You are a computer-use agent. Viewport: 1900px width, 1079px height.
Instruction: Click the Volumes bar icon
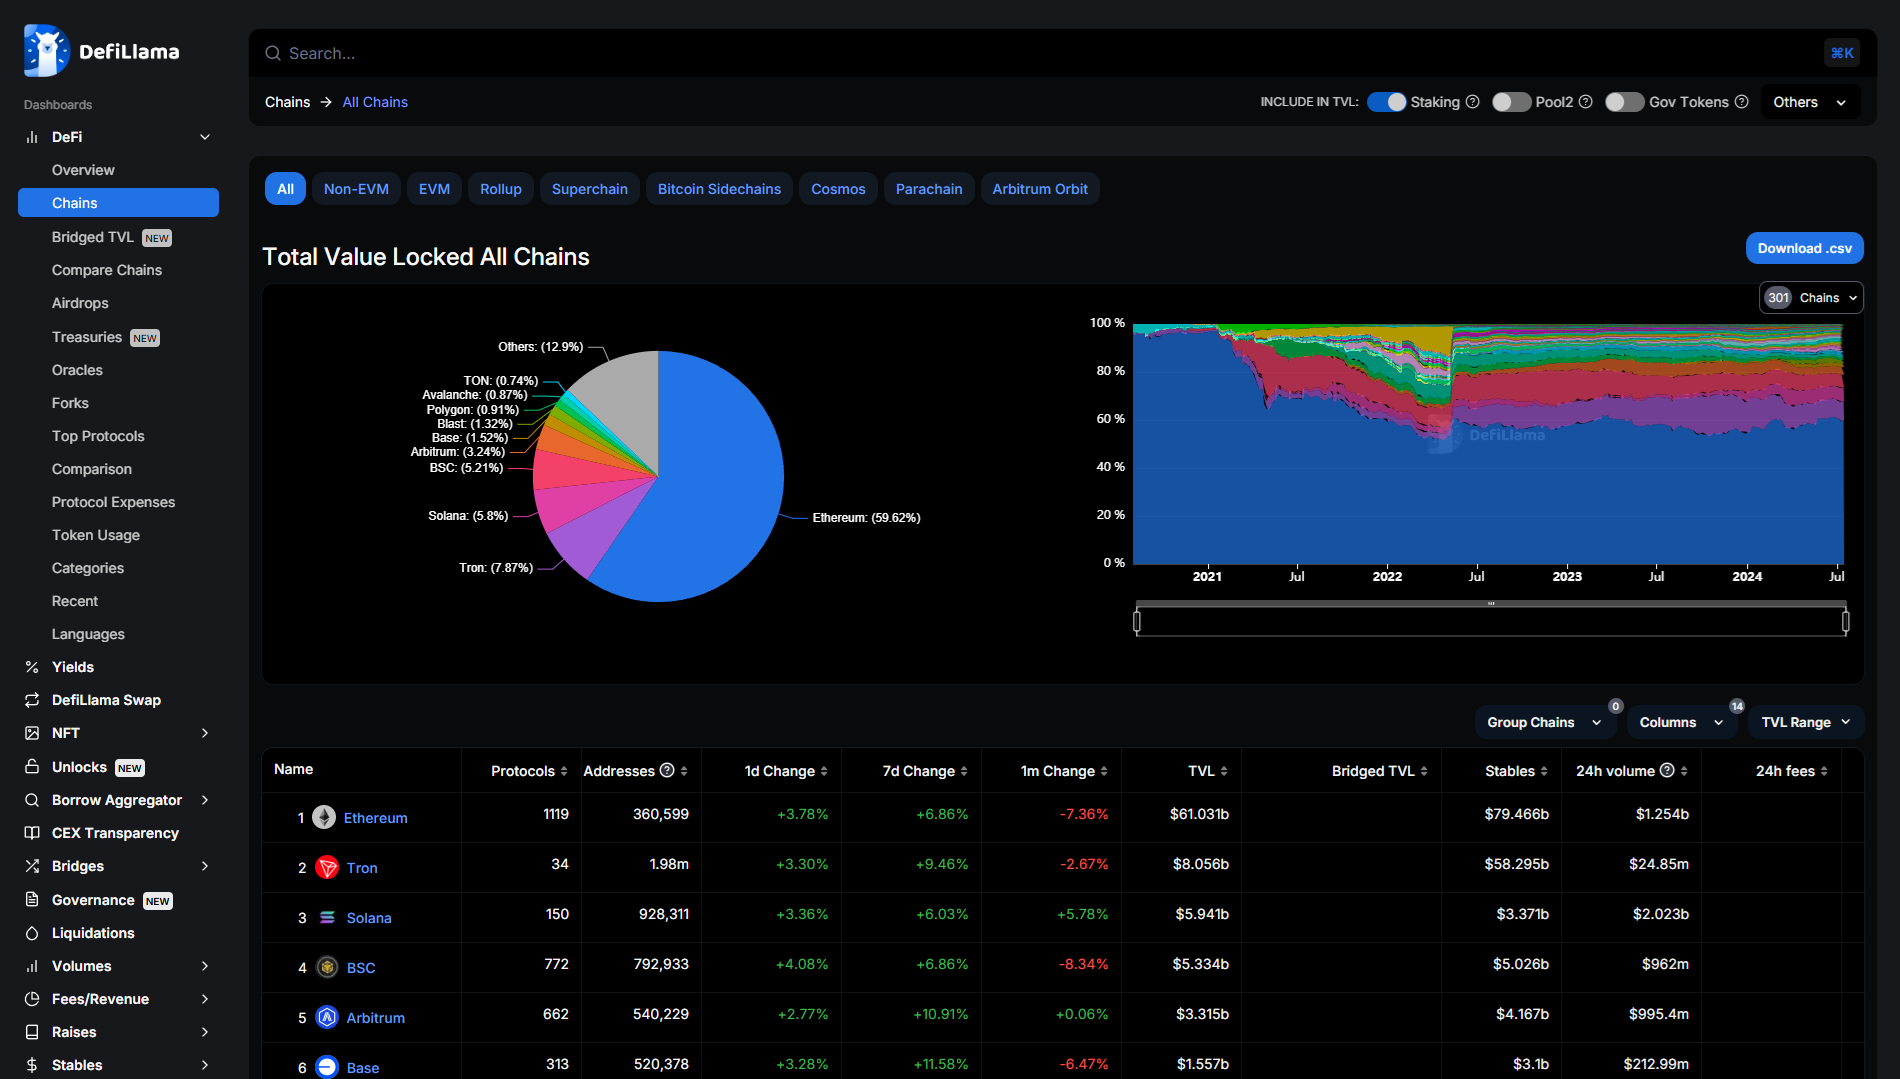point(32,966)
